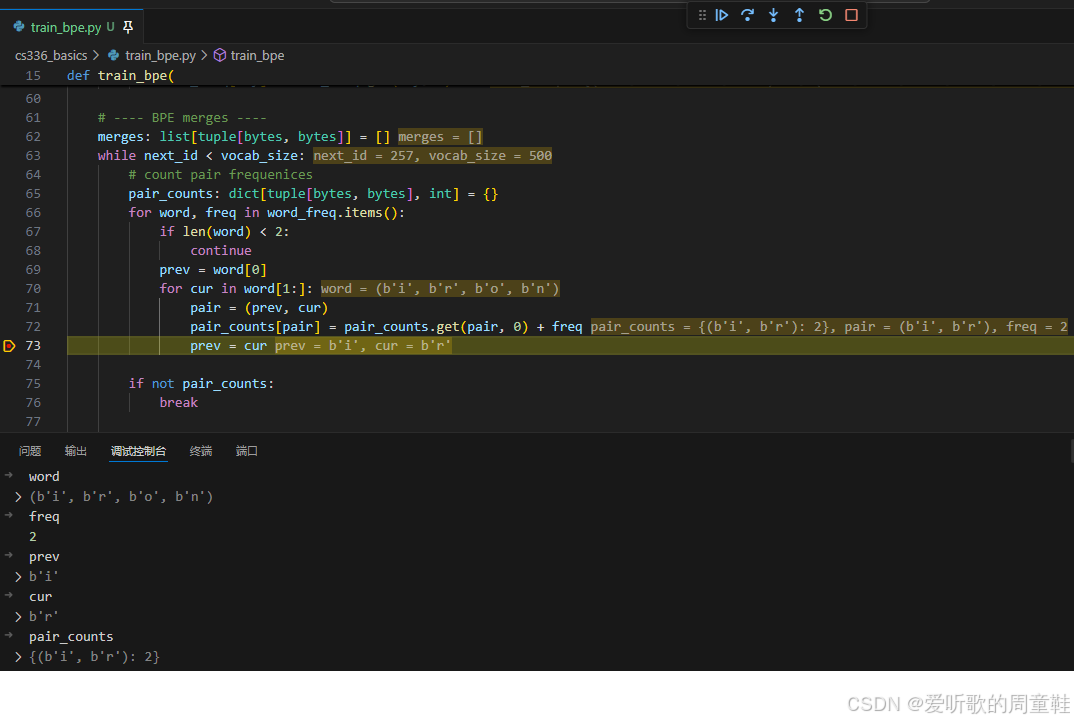Screen dimensions: 1074x721
Task: Click 'while next_id < vocab_size:' line
Action: point(201,155)
